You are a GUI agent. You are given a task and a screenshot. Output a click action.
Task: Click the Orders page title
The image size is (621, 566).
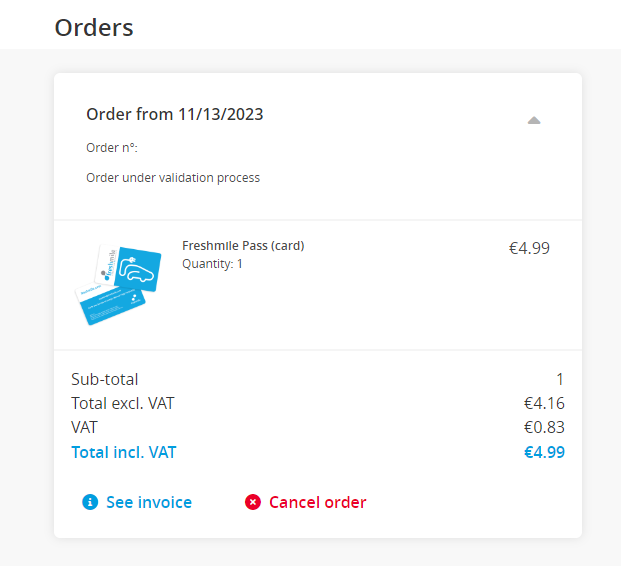coord(94,28)
